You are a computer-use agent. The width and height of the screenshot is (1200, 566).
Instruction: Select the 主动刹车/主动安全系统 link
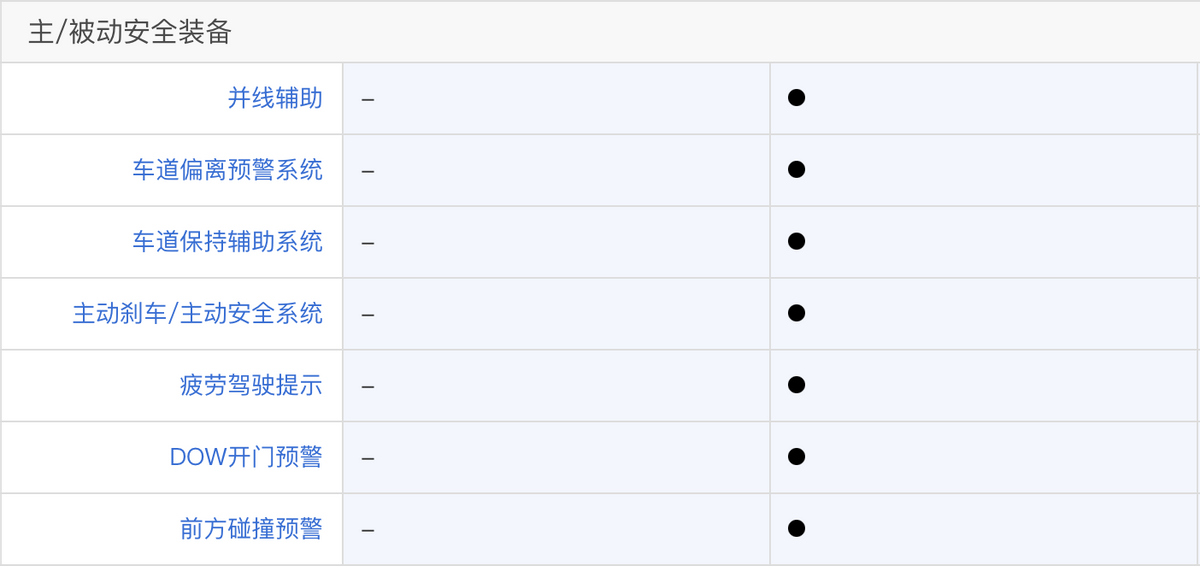click(198, 314)
